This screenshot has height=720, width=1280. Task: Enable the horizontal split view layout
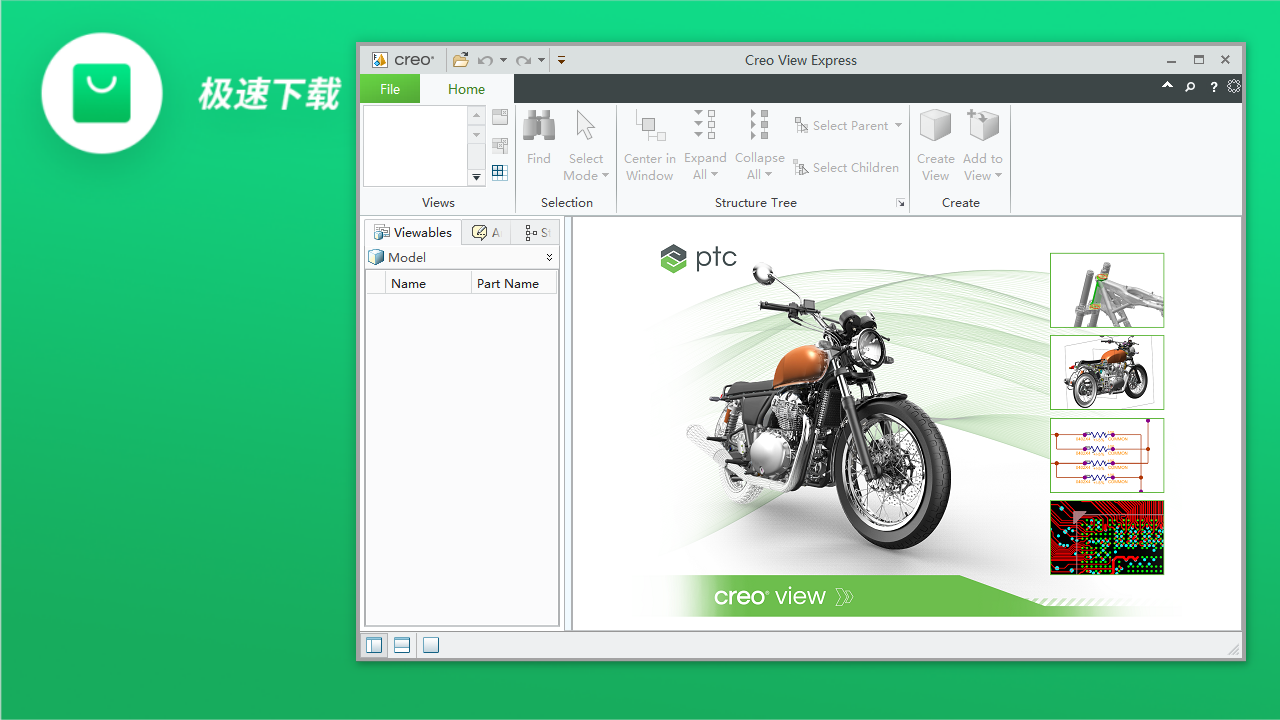point(401,645)
